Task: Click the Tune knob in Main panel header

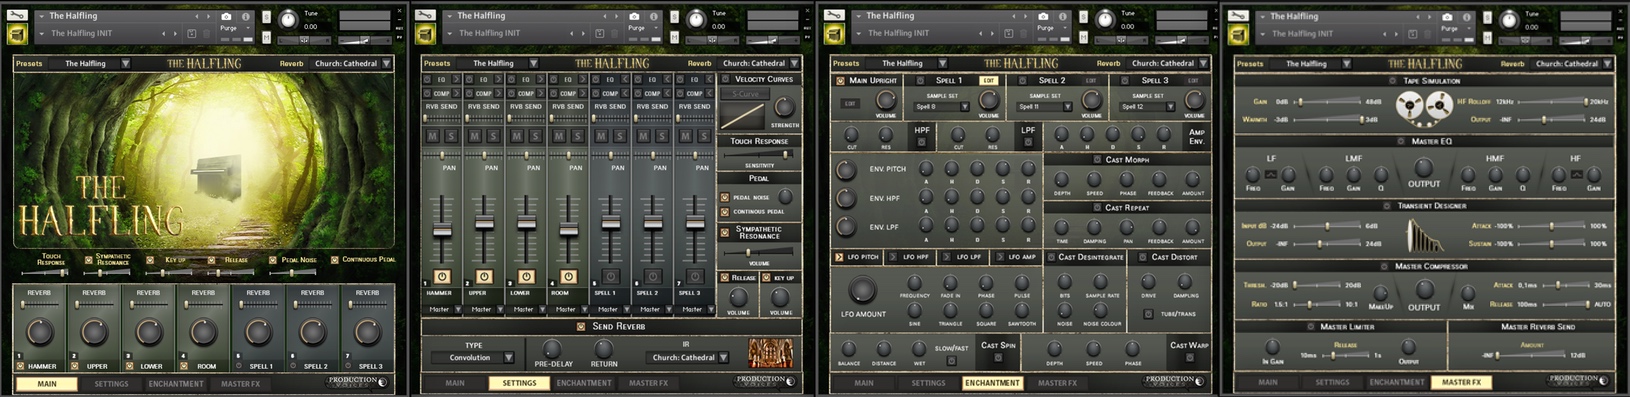Action: 288,19
